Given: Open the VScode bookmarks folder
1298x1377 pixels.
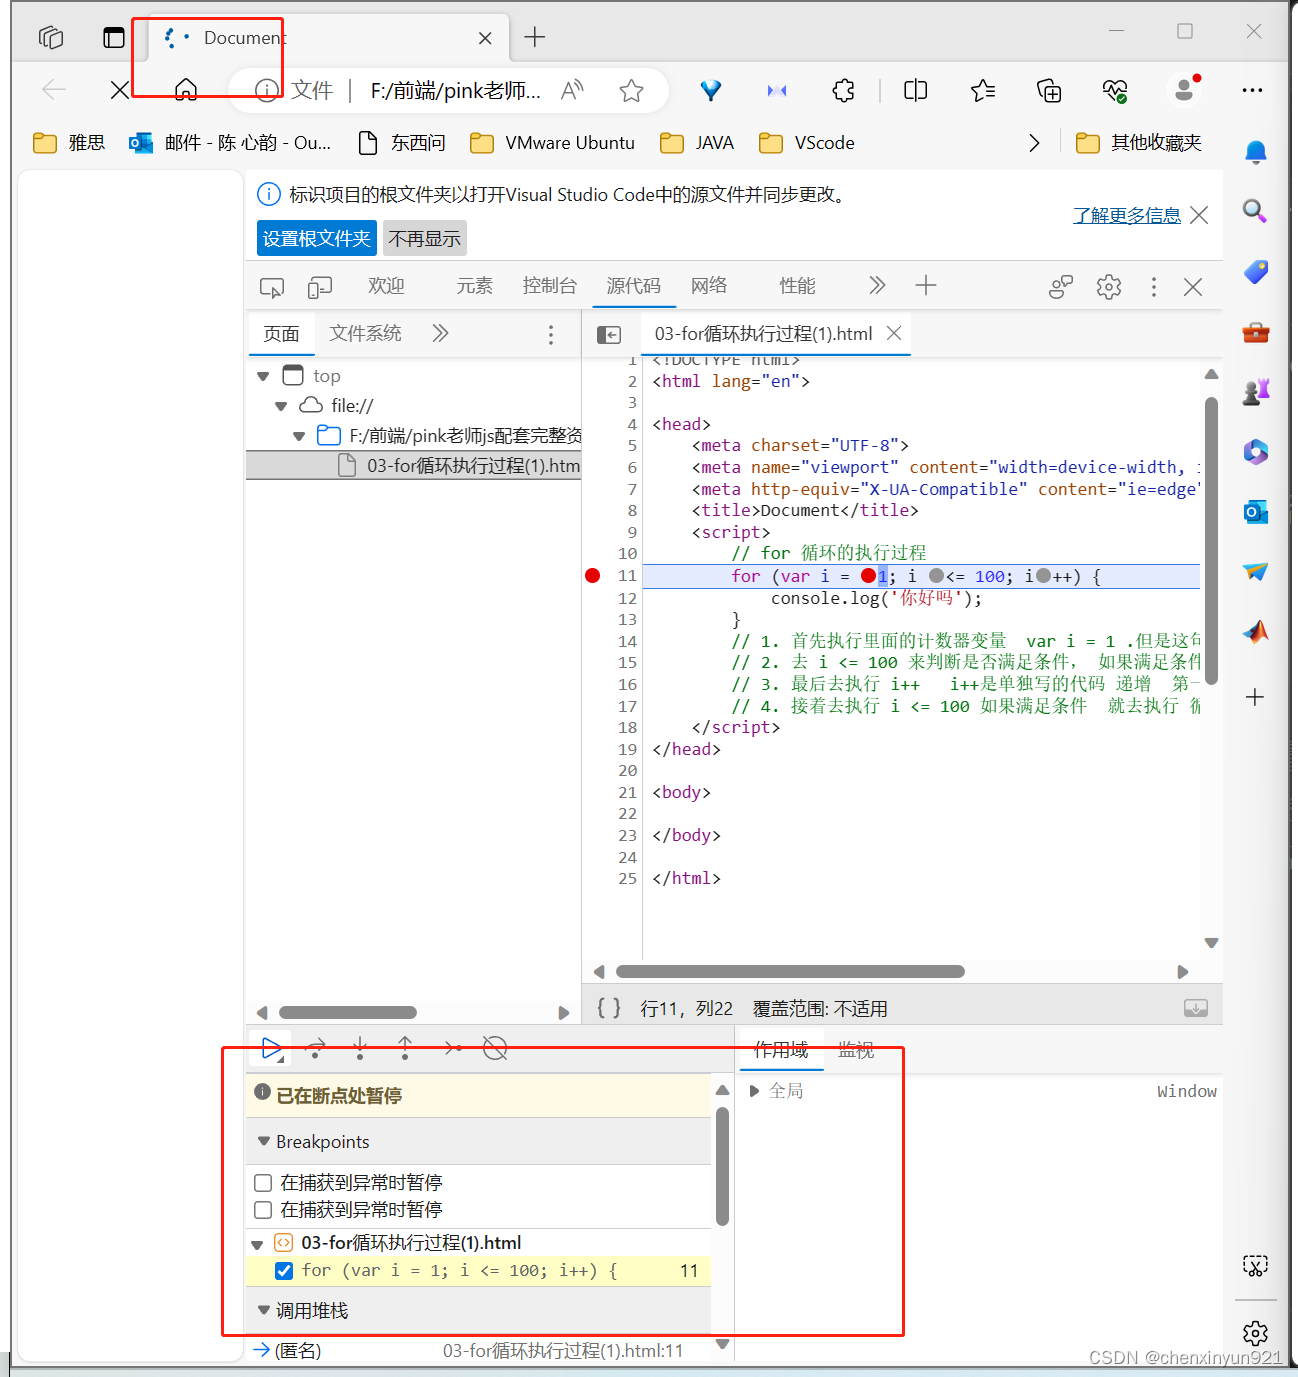Looking at the screenshot, I should [x=806, y=143].
